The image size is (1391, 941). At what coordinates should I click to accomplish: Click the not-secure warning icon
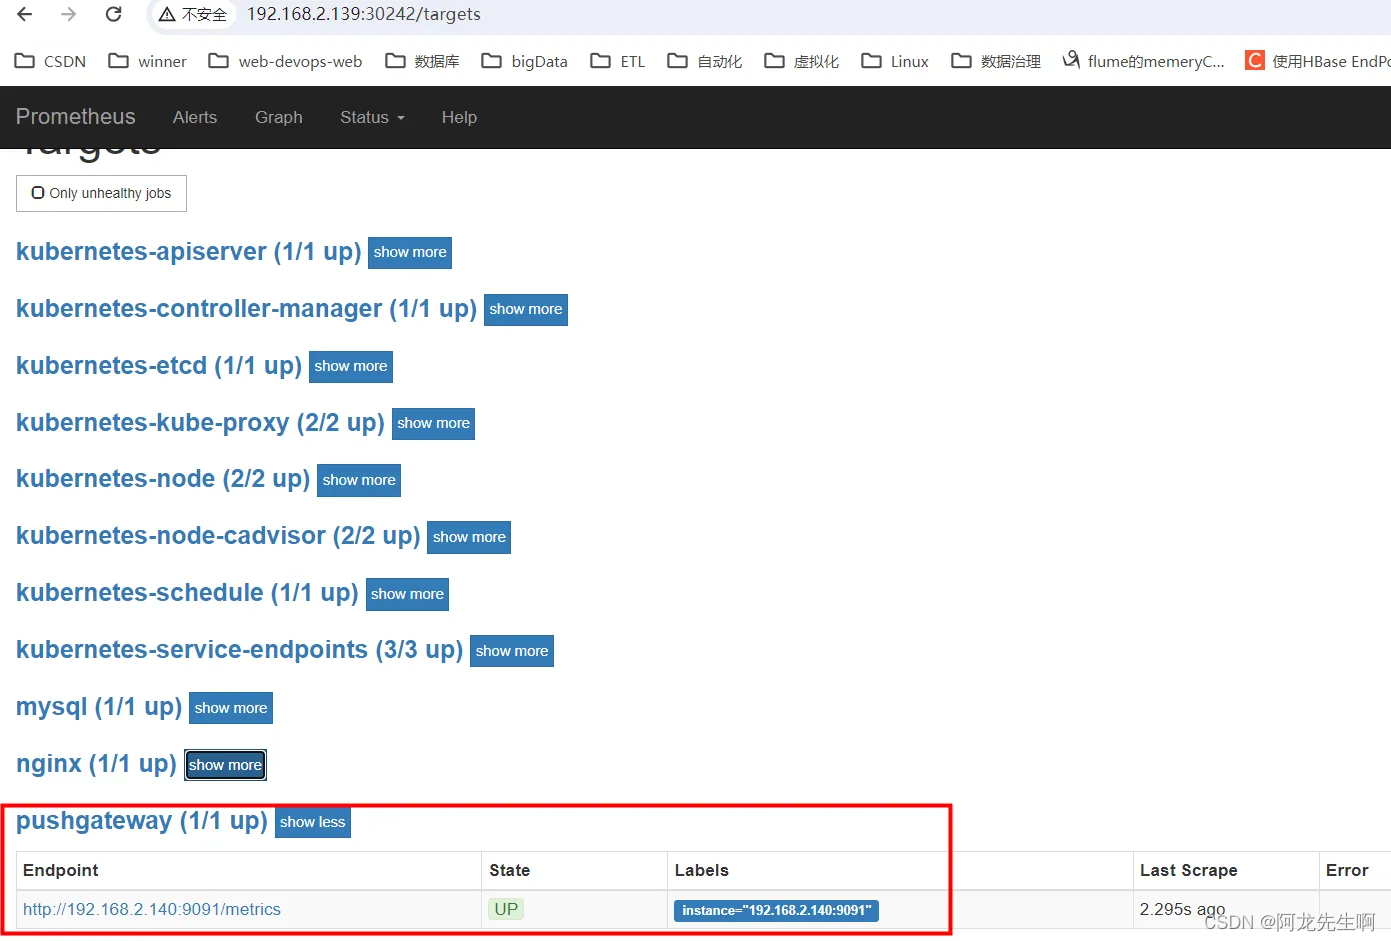(x=167, y=15)
